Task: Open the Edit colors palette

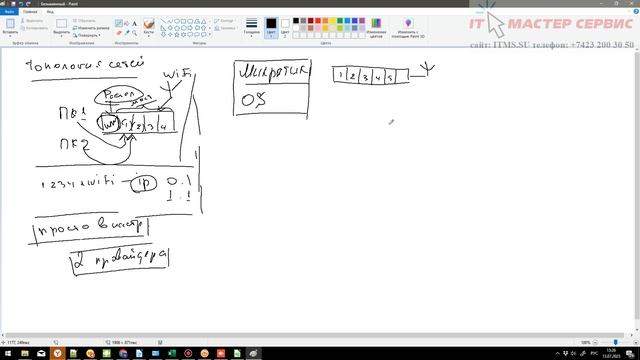Action: pyautogui.click(x=376, y=27)
